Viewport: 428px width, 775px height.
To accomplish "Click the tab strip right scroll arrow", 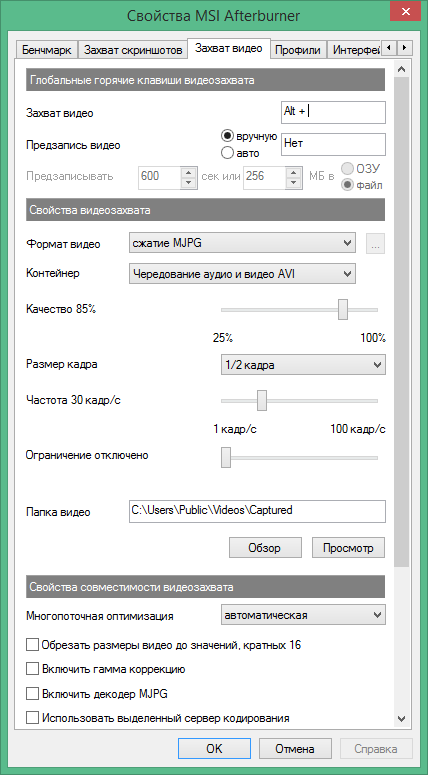I will [x=405, y=48].
